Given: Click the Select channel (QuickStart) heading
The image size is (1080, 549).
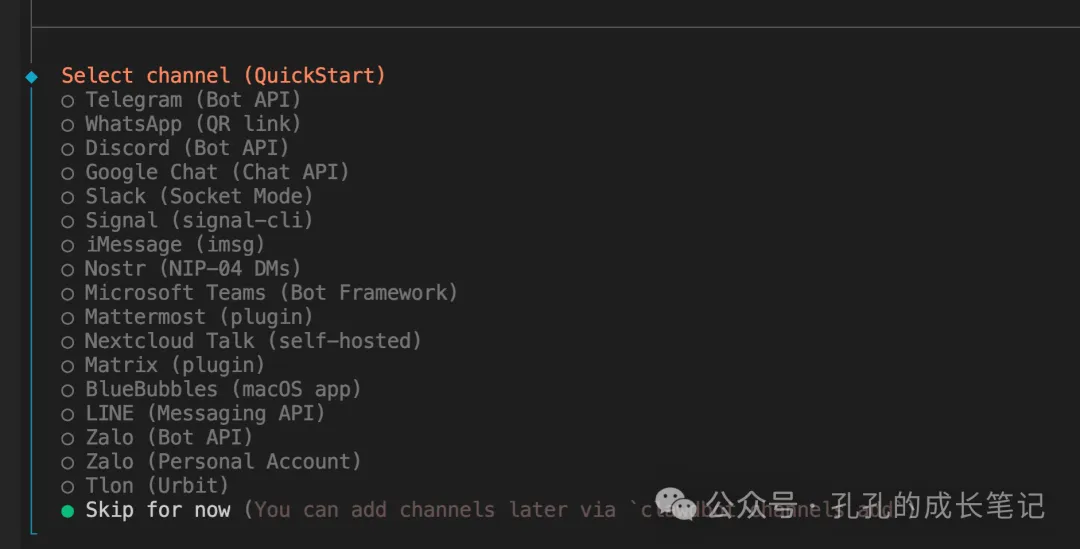Looking at the screenshot, I should (x=223, y=76).
